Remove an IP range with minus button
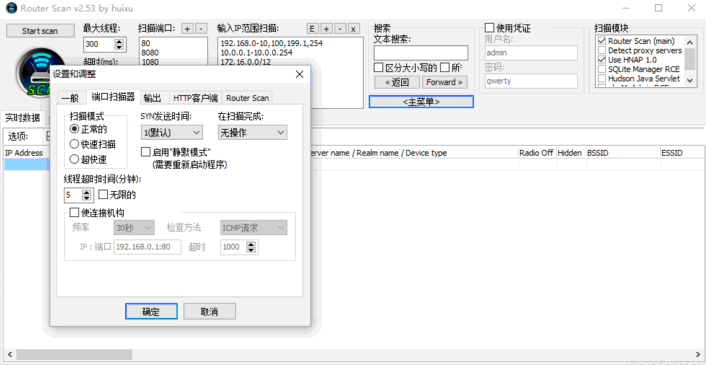This screenshot has width=706, height=365. click(340, 29)
